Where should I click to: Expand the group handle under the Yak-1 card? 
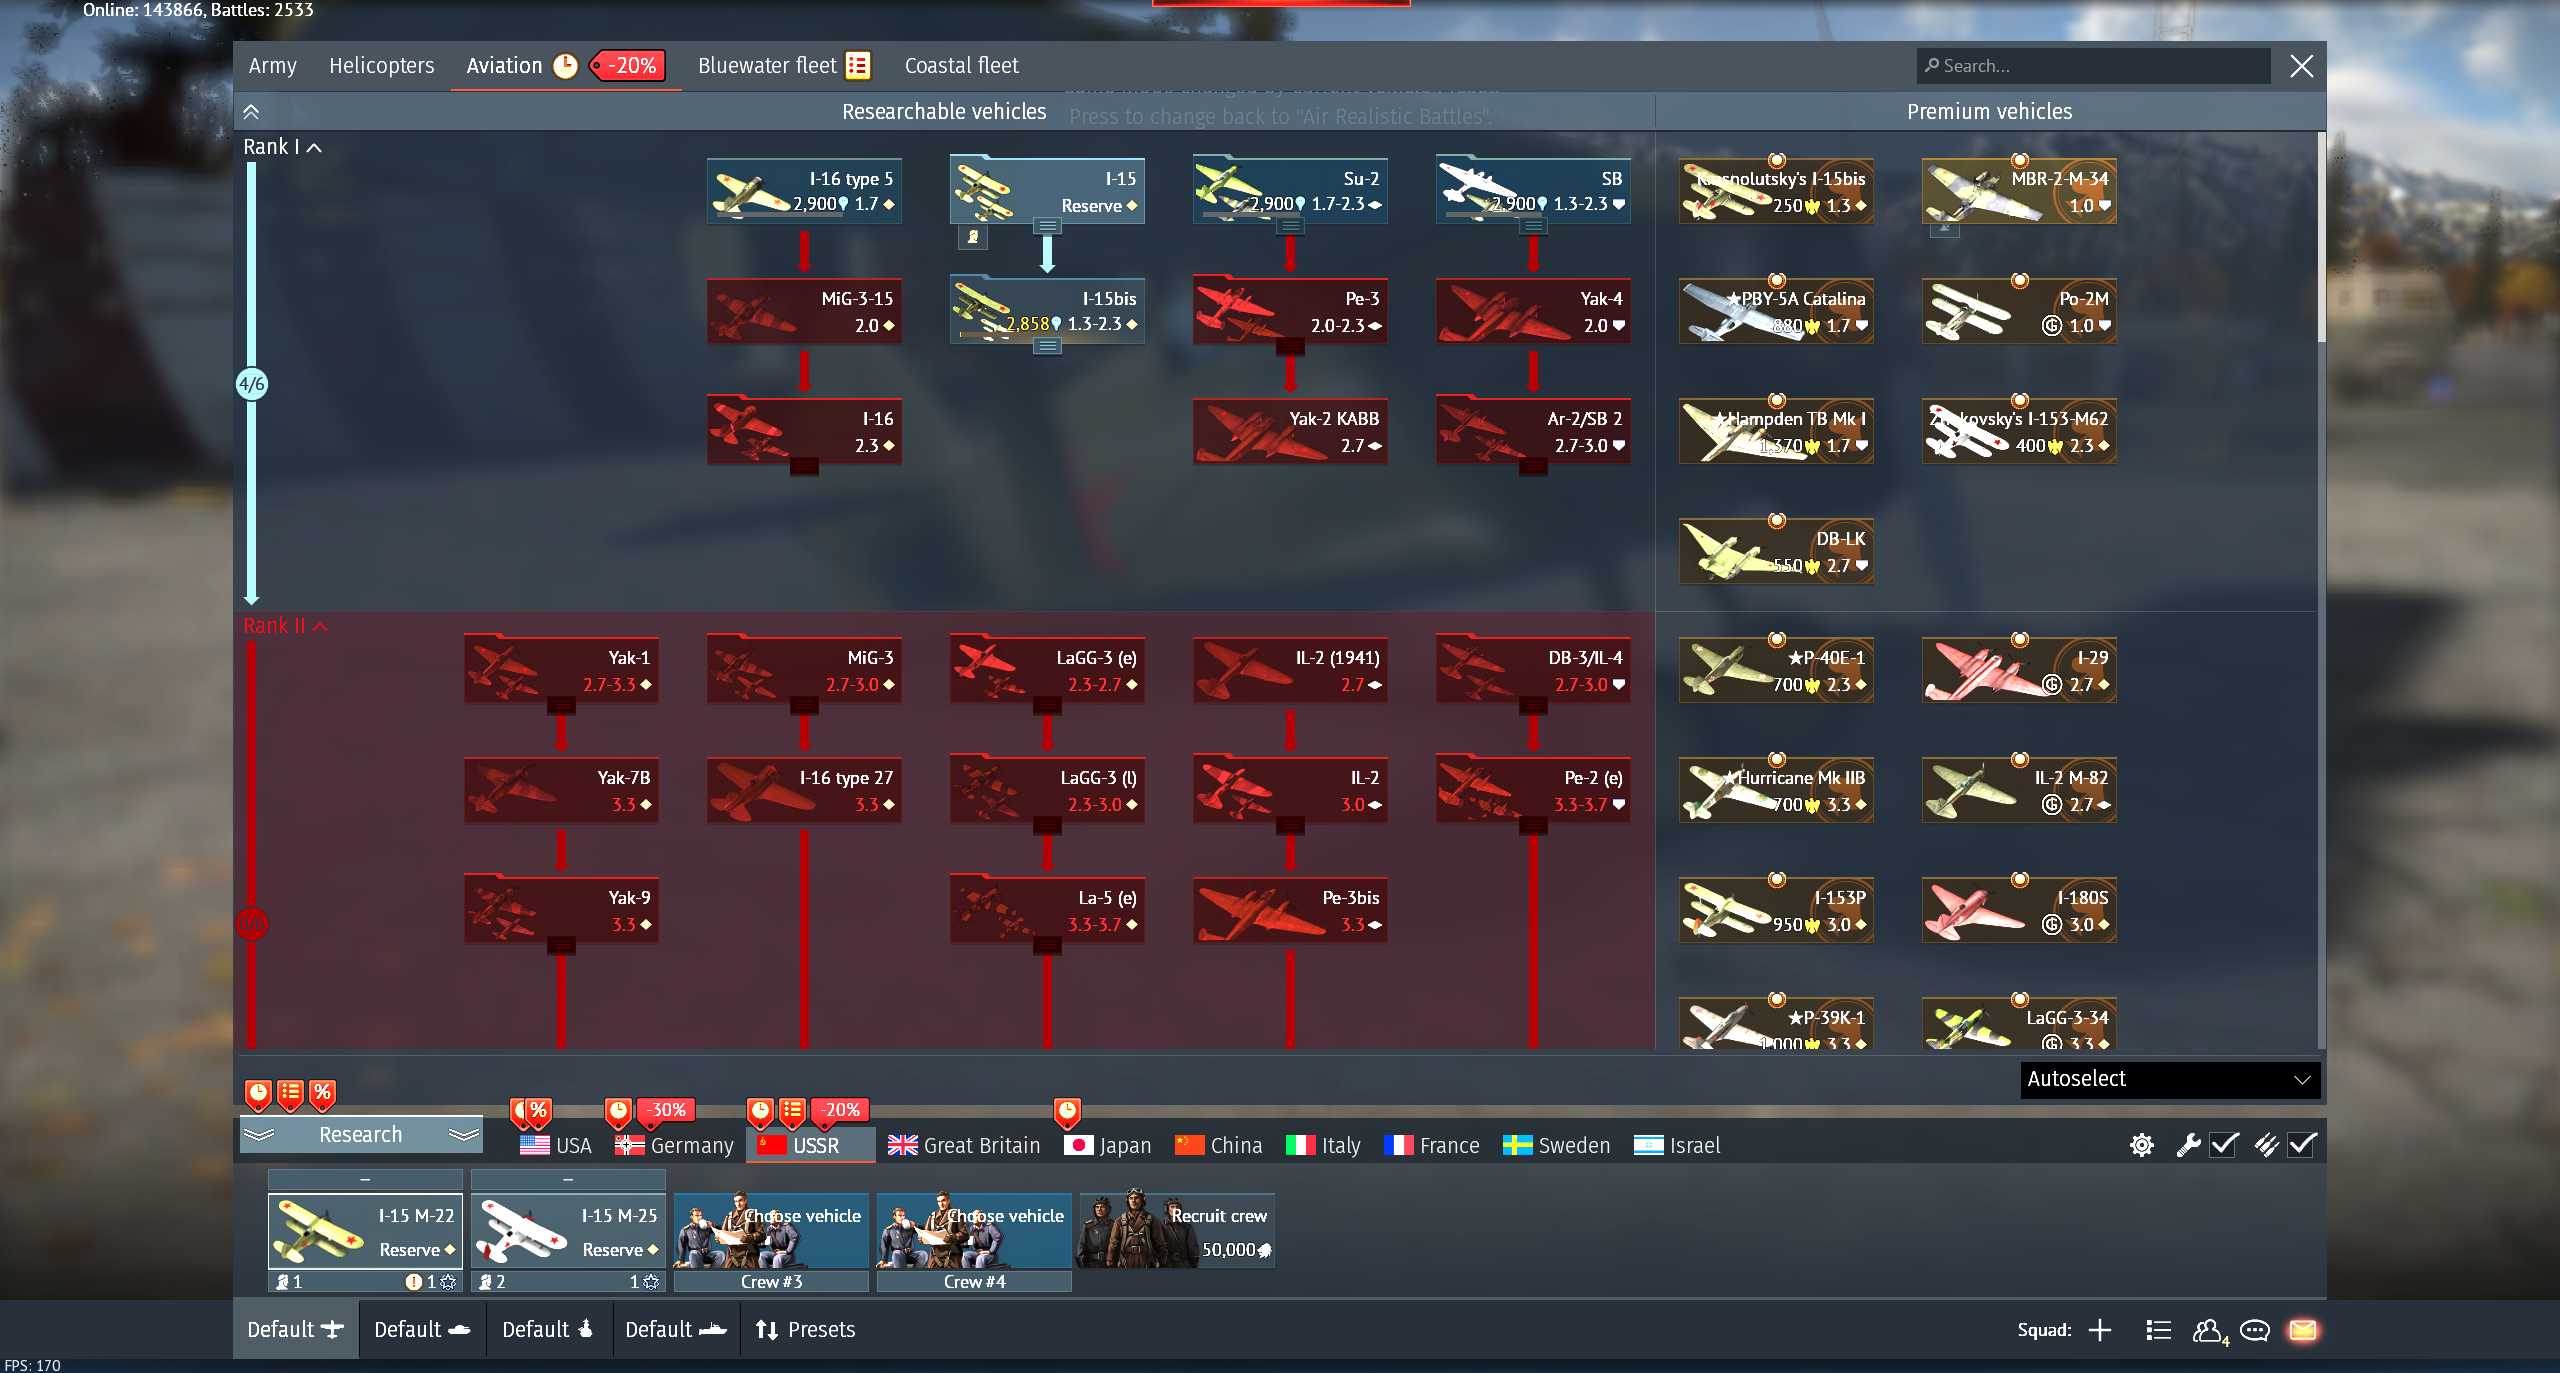coord(561,706)
